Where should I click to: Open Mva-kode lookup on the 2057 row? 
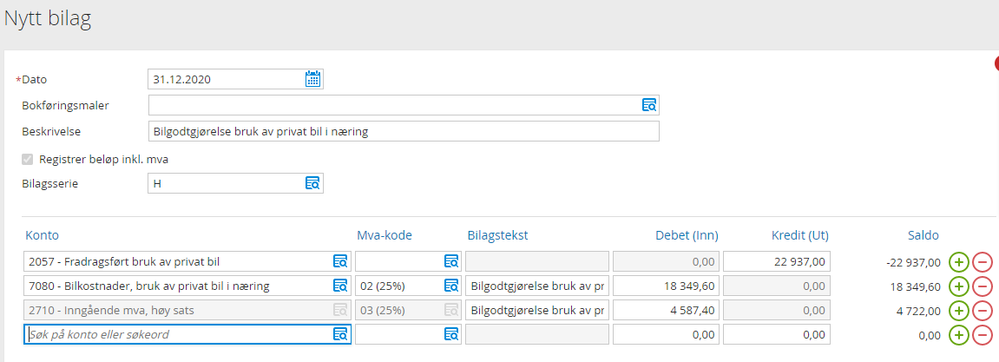[451, 261]
